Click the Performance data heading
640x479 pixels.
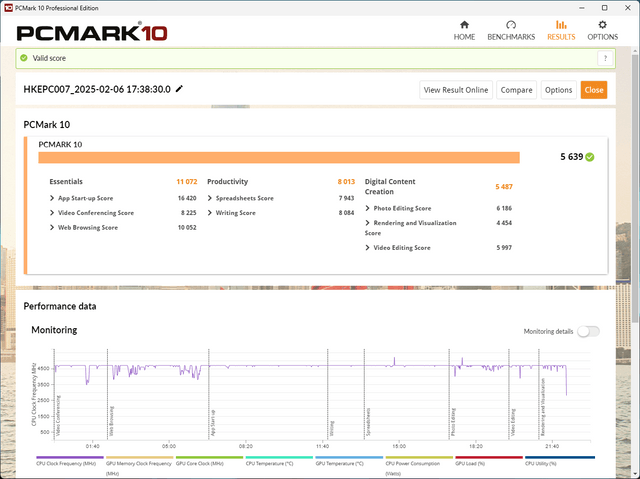(60, 306)
